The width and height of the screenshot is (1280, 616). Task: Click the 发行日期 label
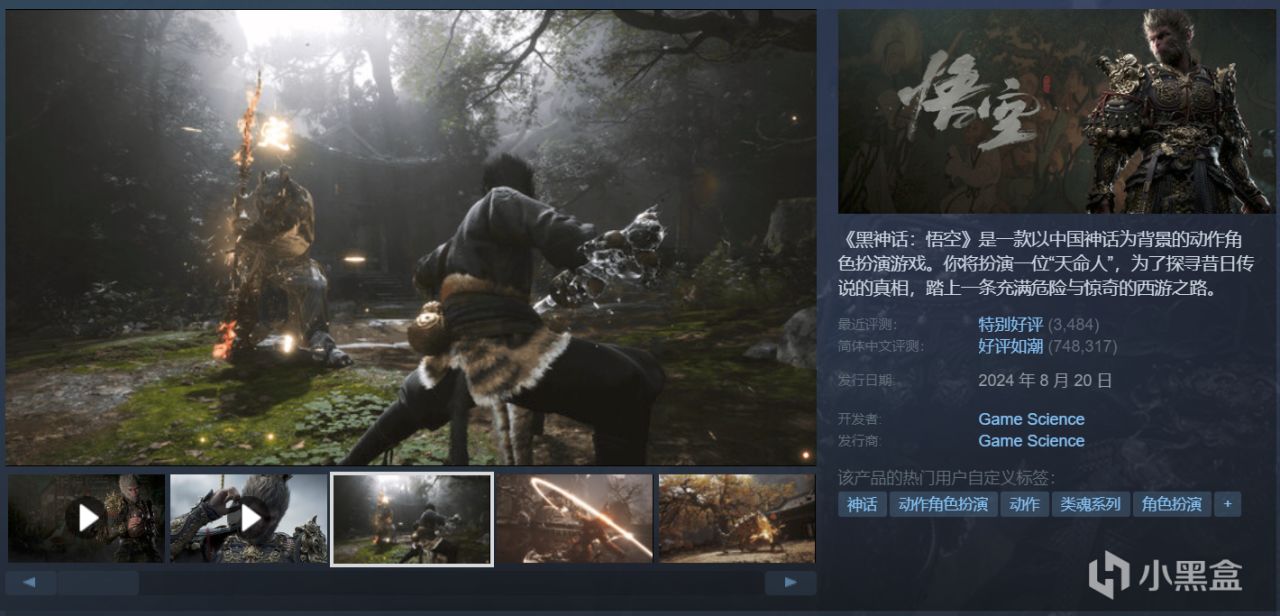point(866,380)
